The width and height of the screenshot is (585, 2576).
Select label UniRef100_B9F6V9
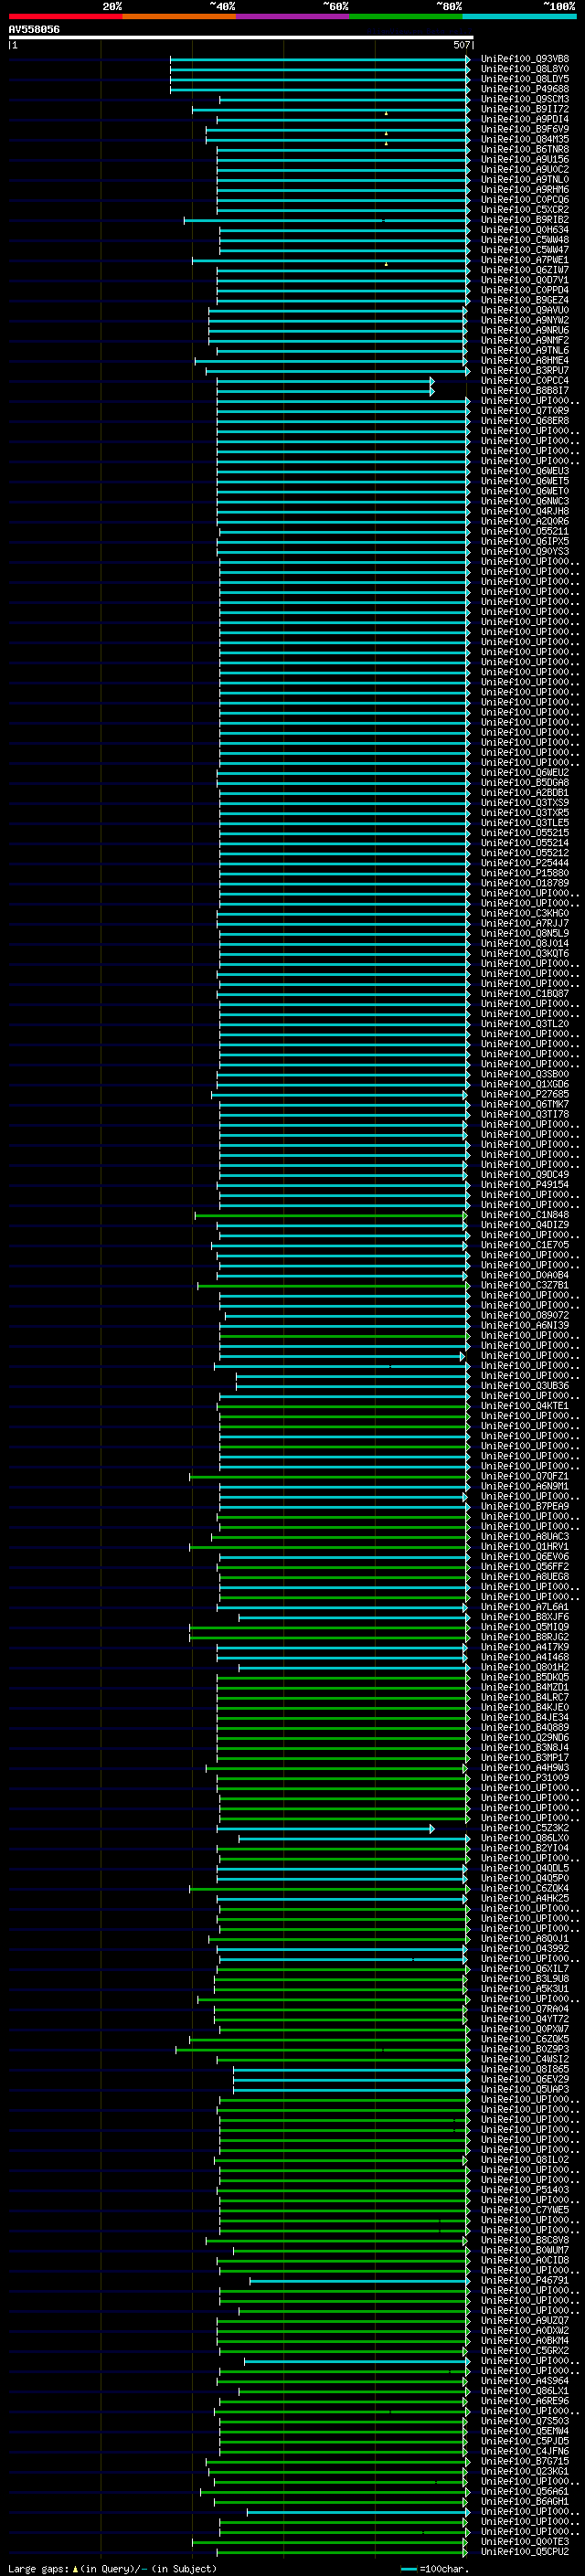[x=525, y=129]
